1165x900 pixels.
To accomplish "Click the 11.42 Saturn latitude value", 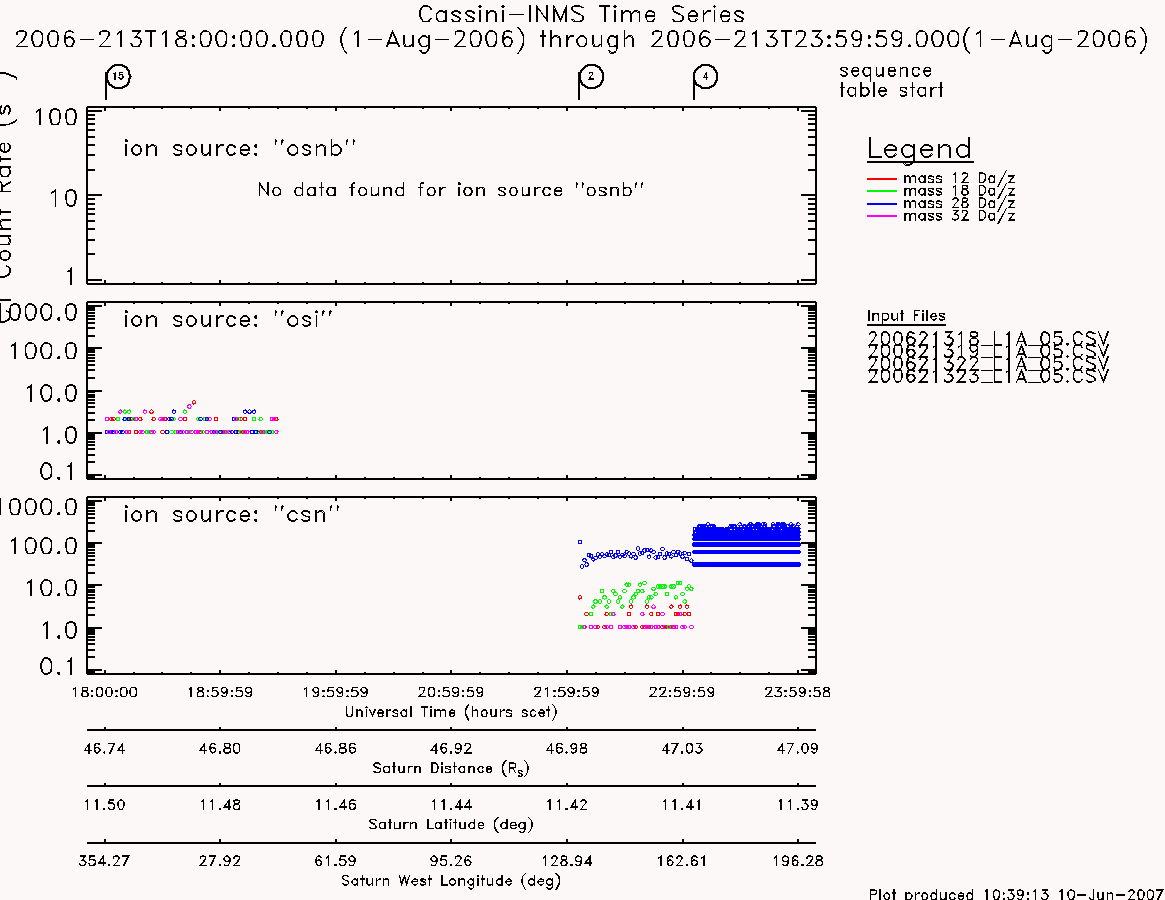I will 567,805.
